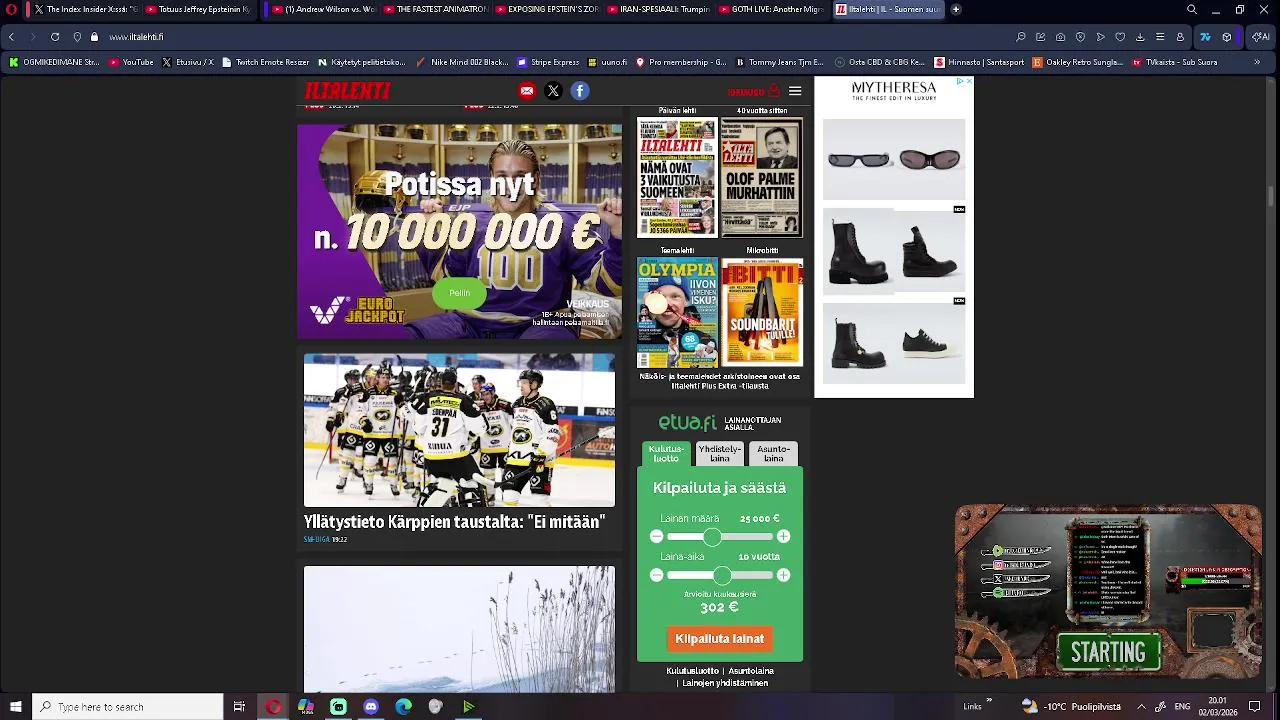
Task: Click the Mytheresa sunglasses ad image
Action: click(x=894, y=159)
